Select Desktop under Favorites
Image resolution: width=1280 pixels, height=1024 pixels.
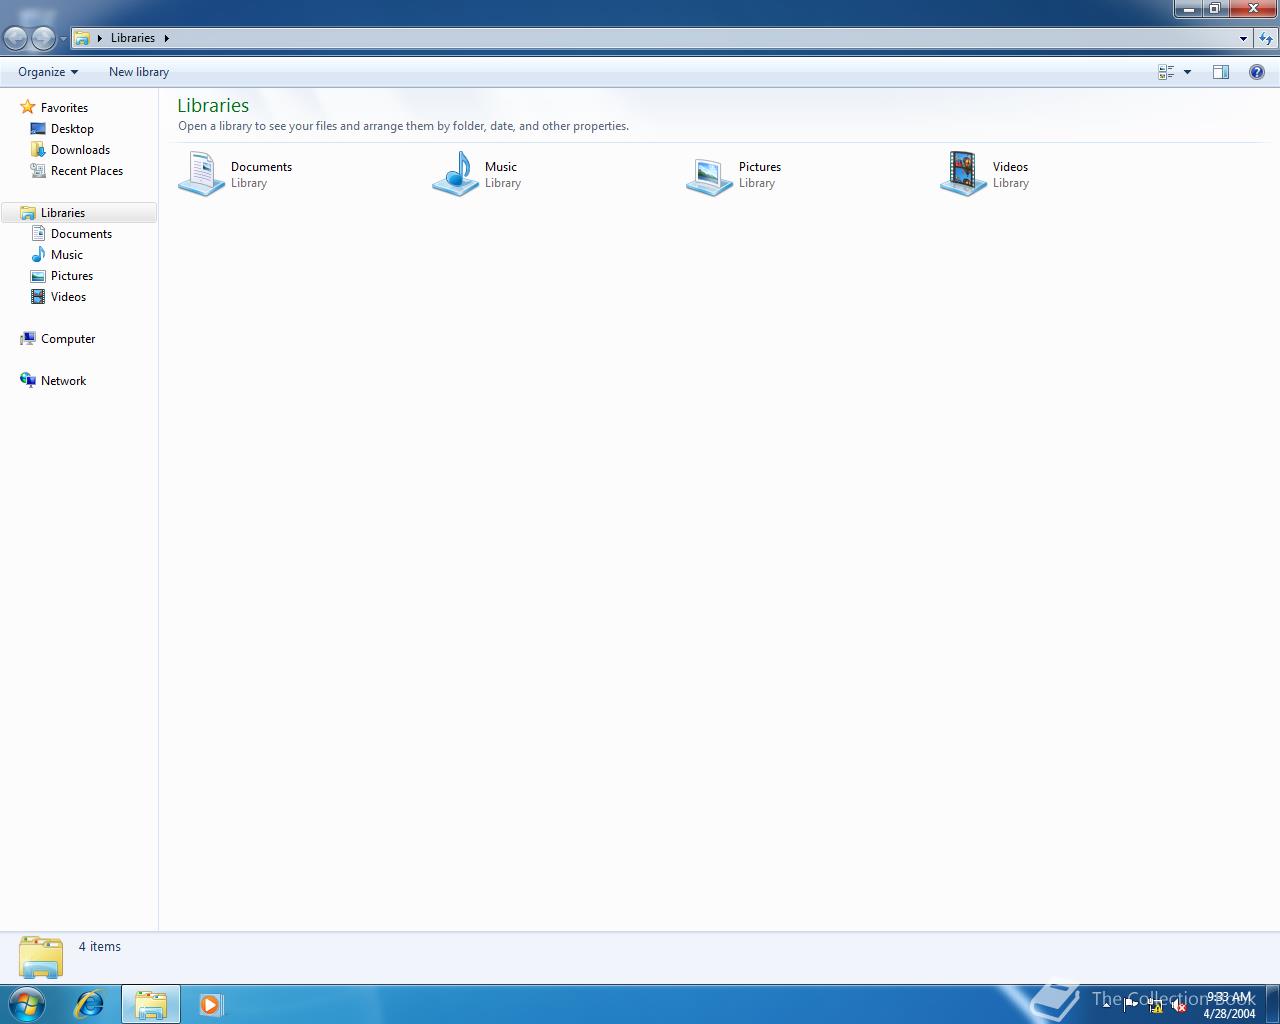[x=72, y=129]
